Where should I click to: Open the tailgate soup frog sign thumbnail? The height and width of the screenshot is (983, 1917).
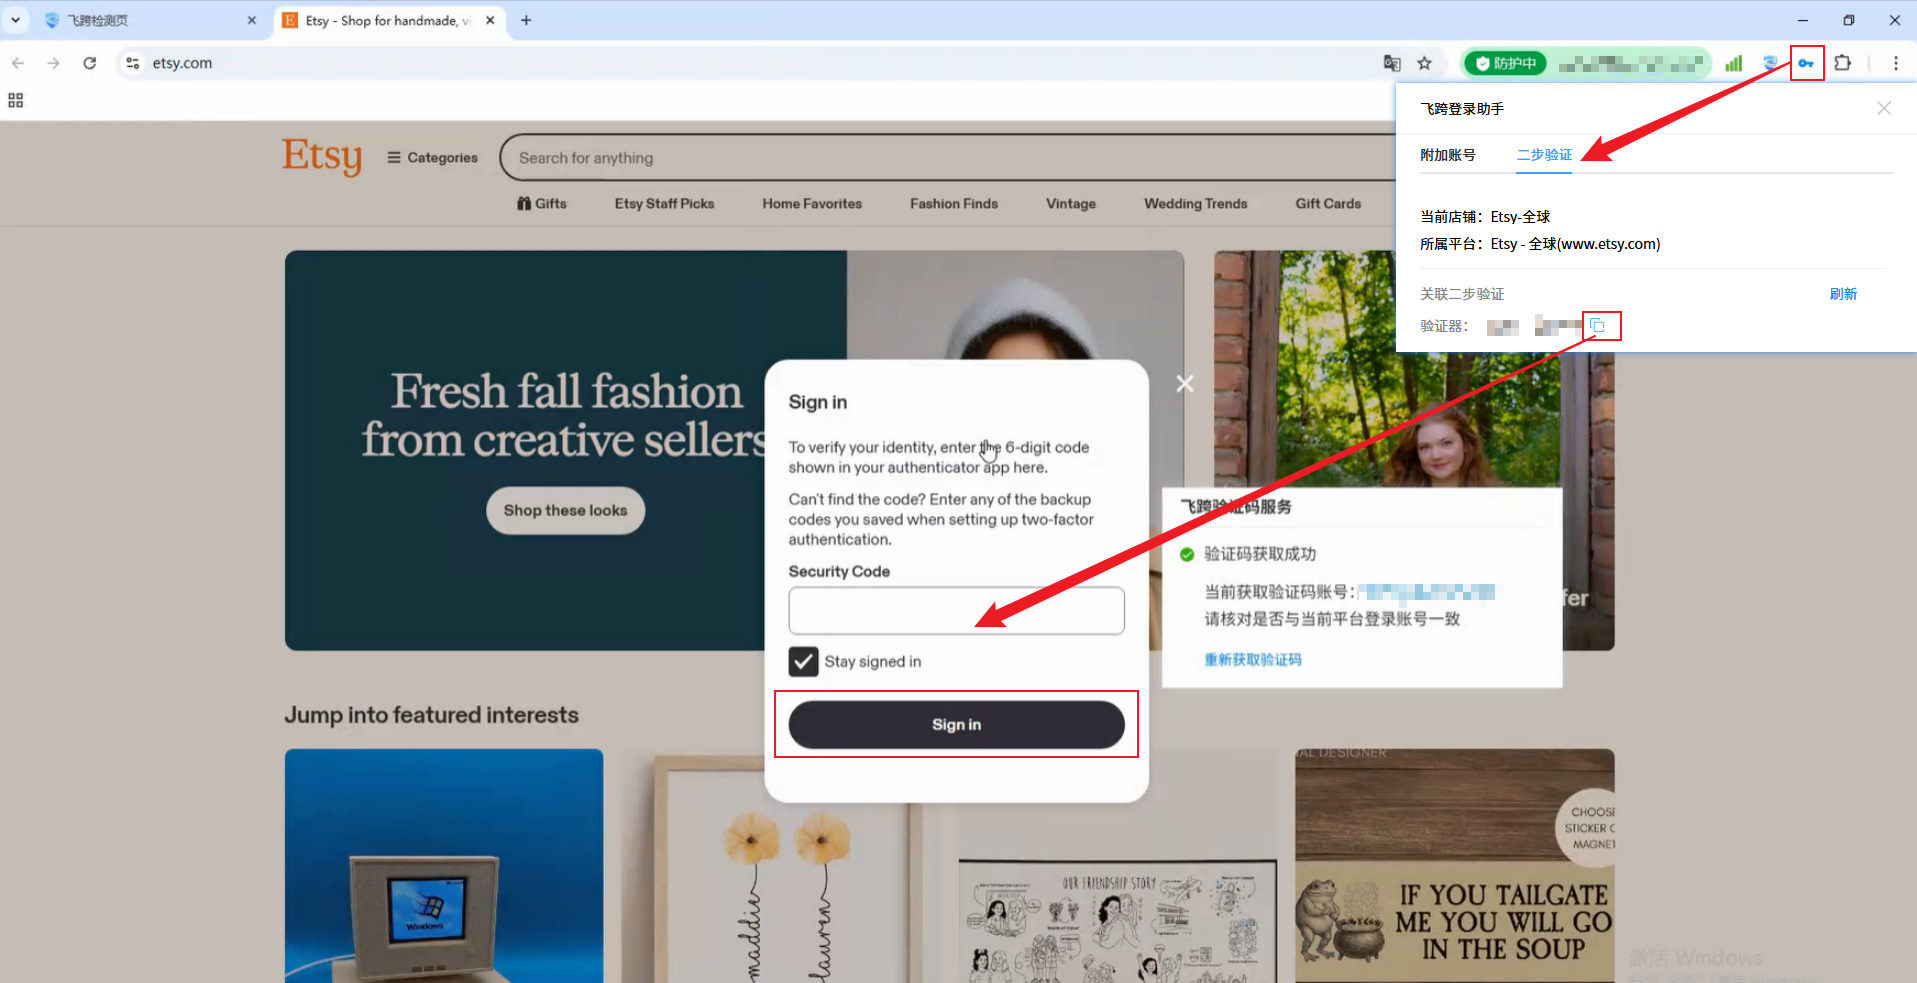(x=1455, y=866)
